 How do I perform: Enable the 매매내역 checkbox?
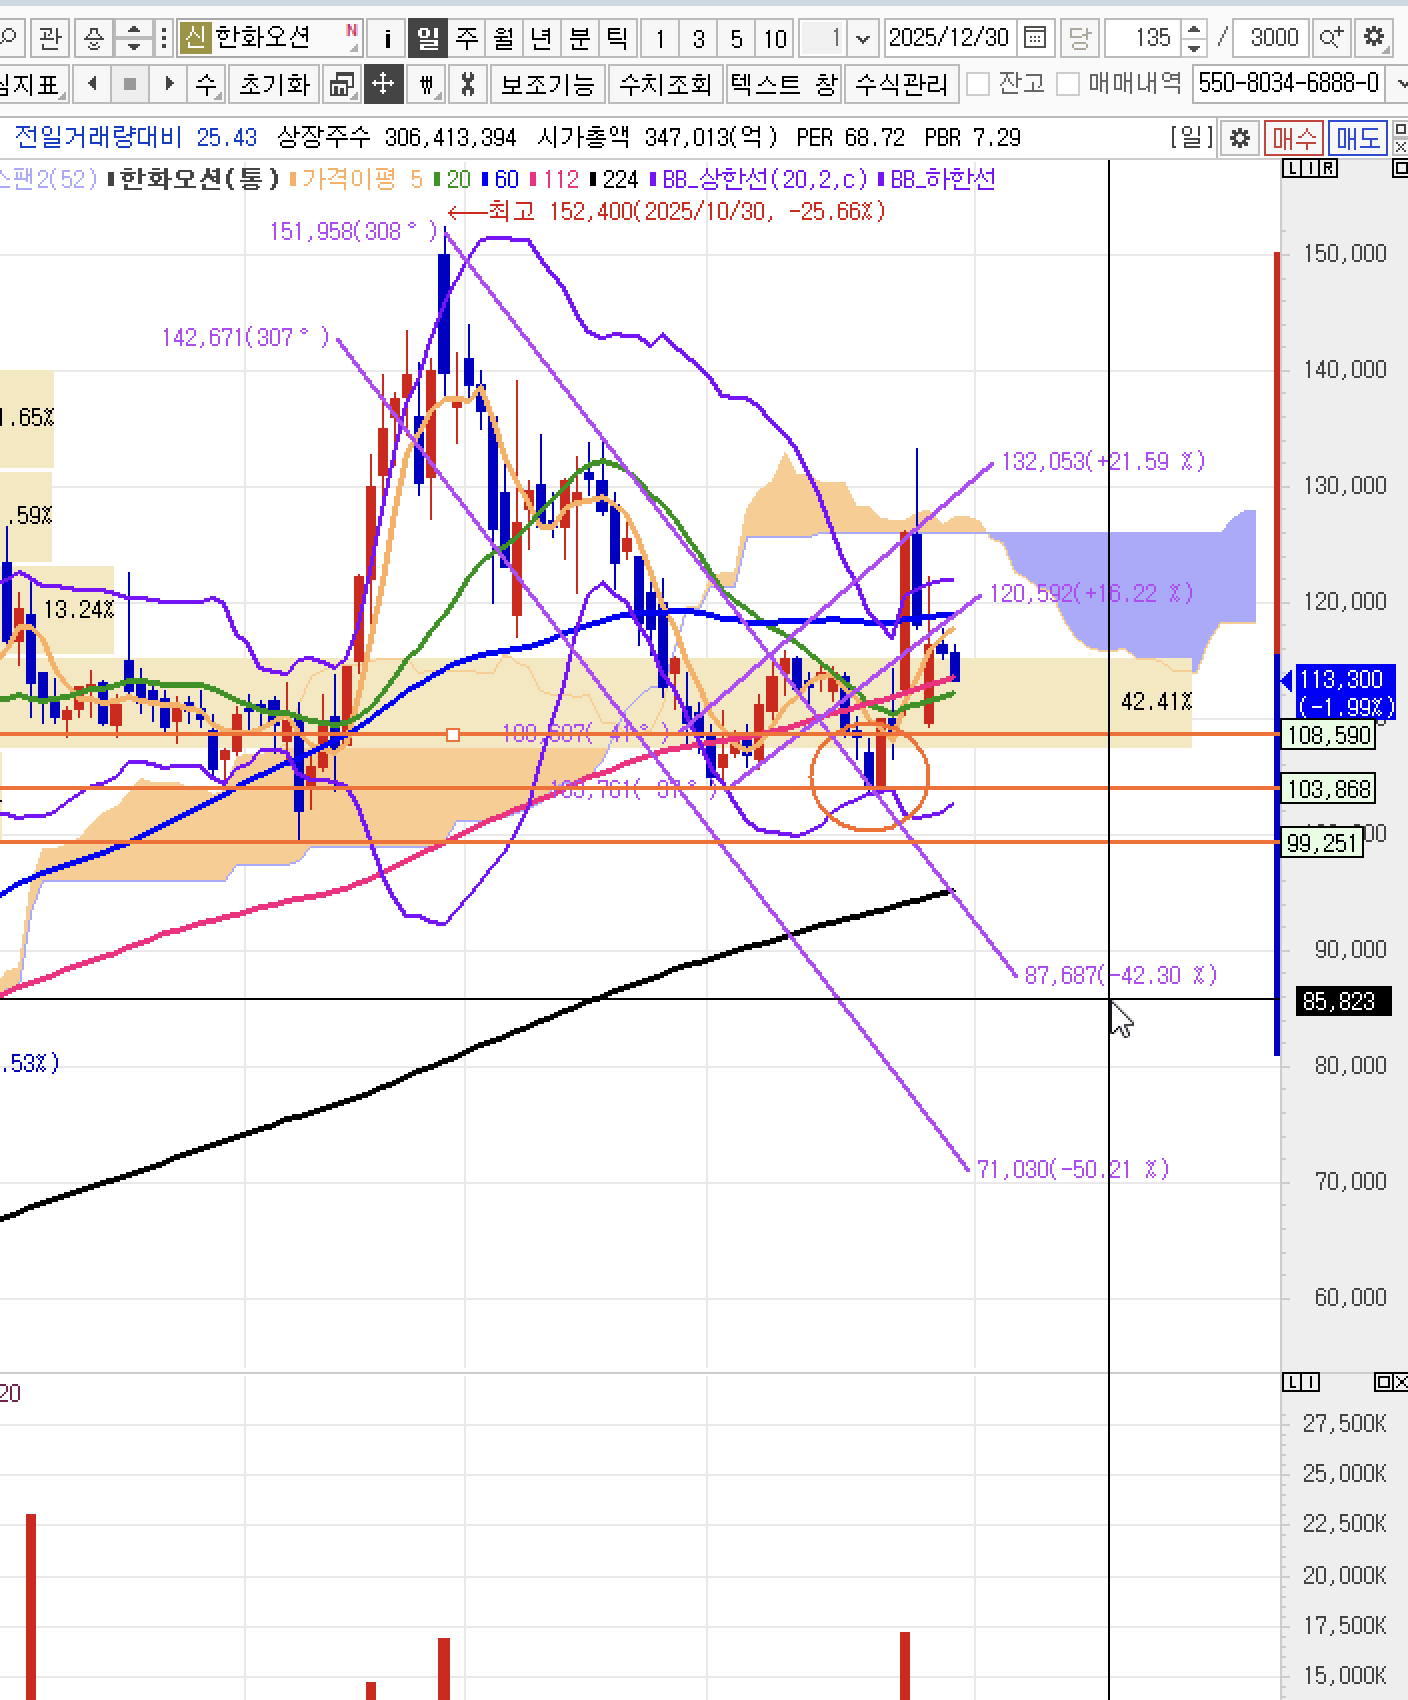[x=1068, y=84]
